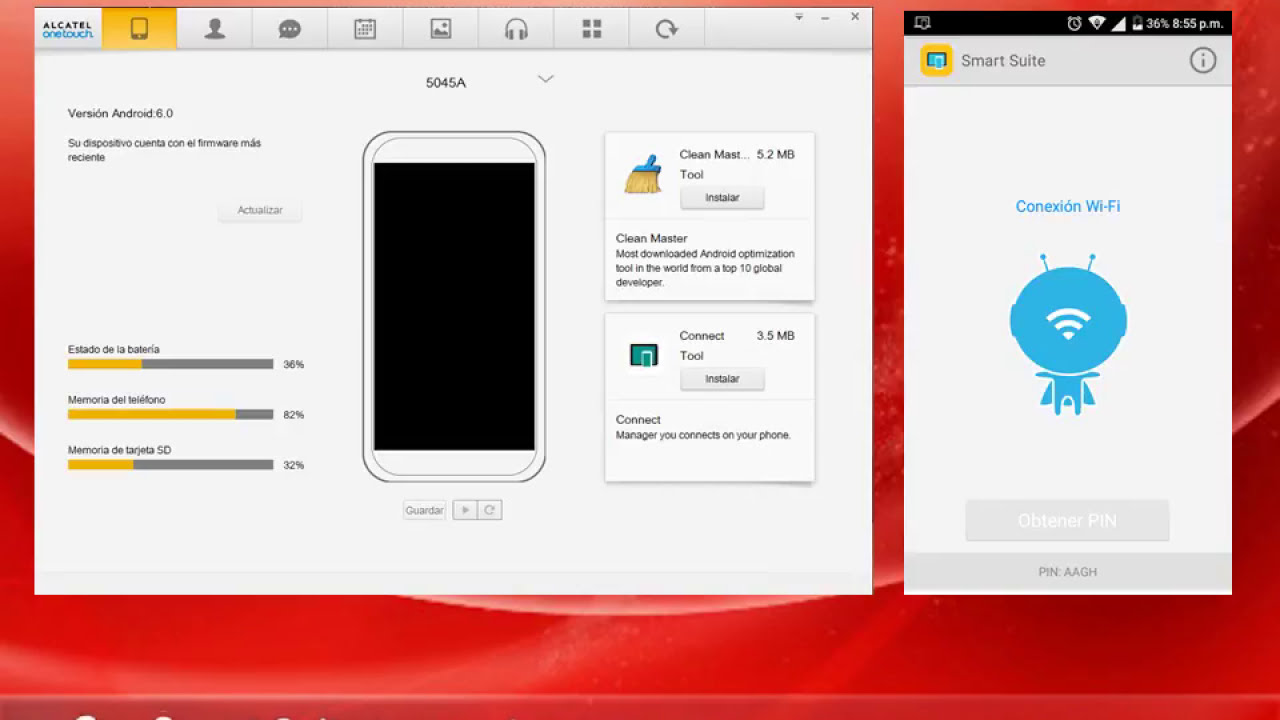Tap the notification icon in phone status bar
This screenshot has height=720, width=1280.
click(x=922, y=23)
